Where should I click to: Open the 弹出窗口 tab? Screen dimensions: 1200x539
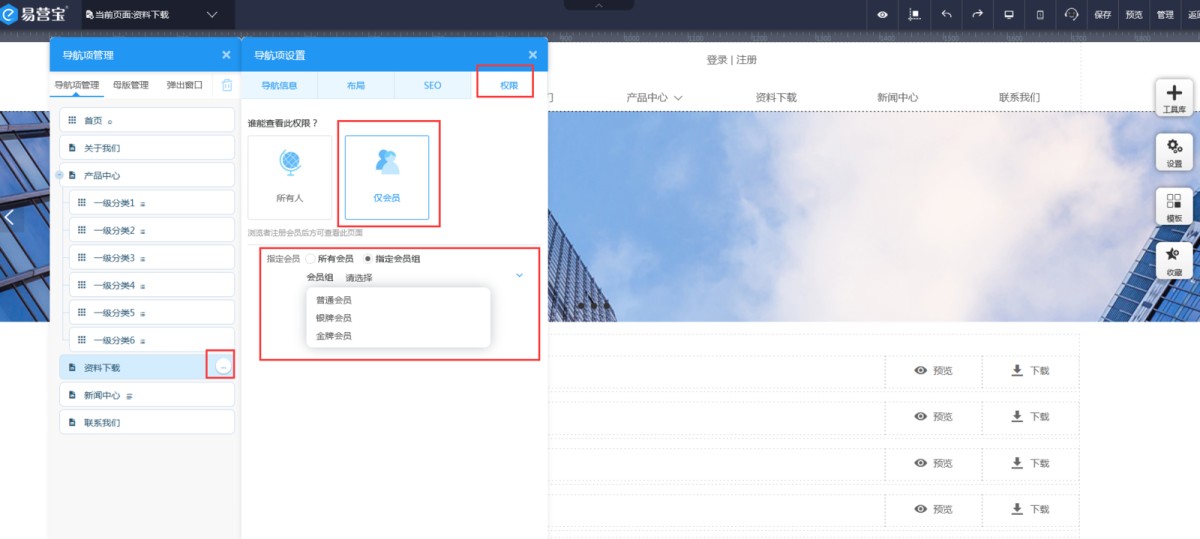pos(184,85)
